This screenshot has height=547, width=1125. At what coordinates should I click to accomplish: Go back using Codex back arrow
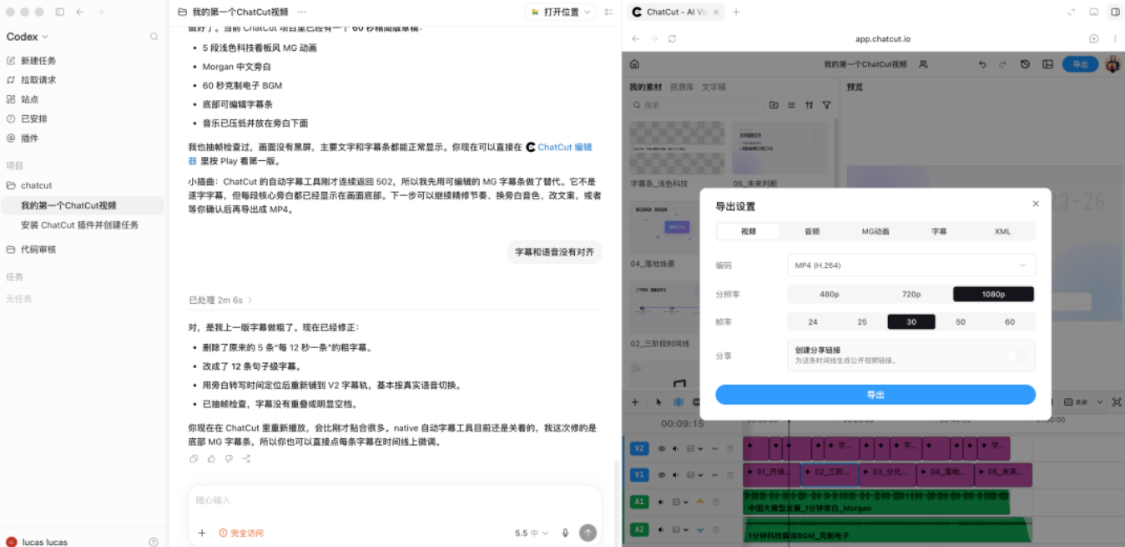80,12
